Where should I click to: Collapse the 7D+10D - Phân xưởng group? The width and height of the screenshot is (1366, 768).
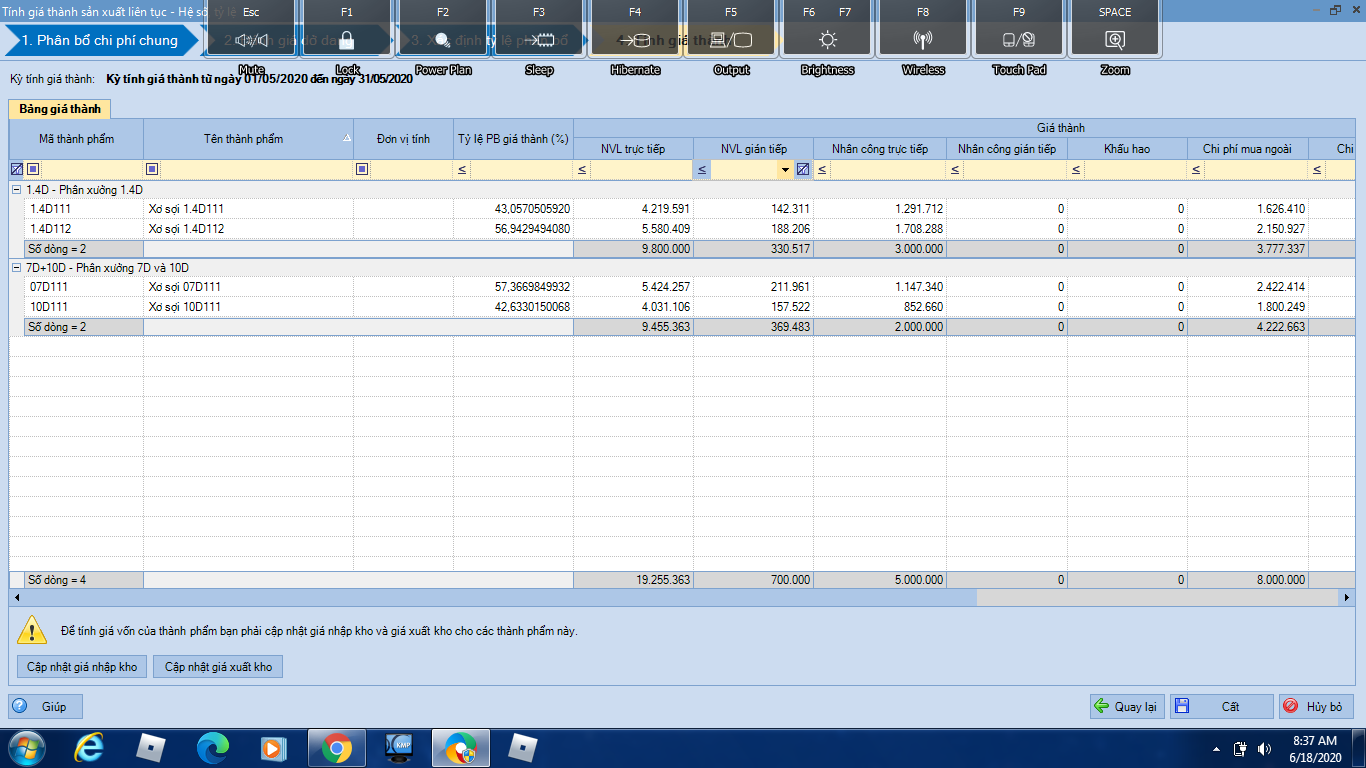16,268
